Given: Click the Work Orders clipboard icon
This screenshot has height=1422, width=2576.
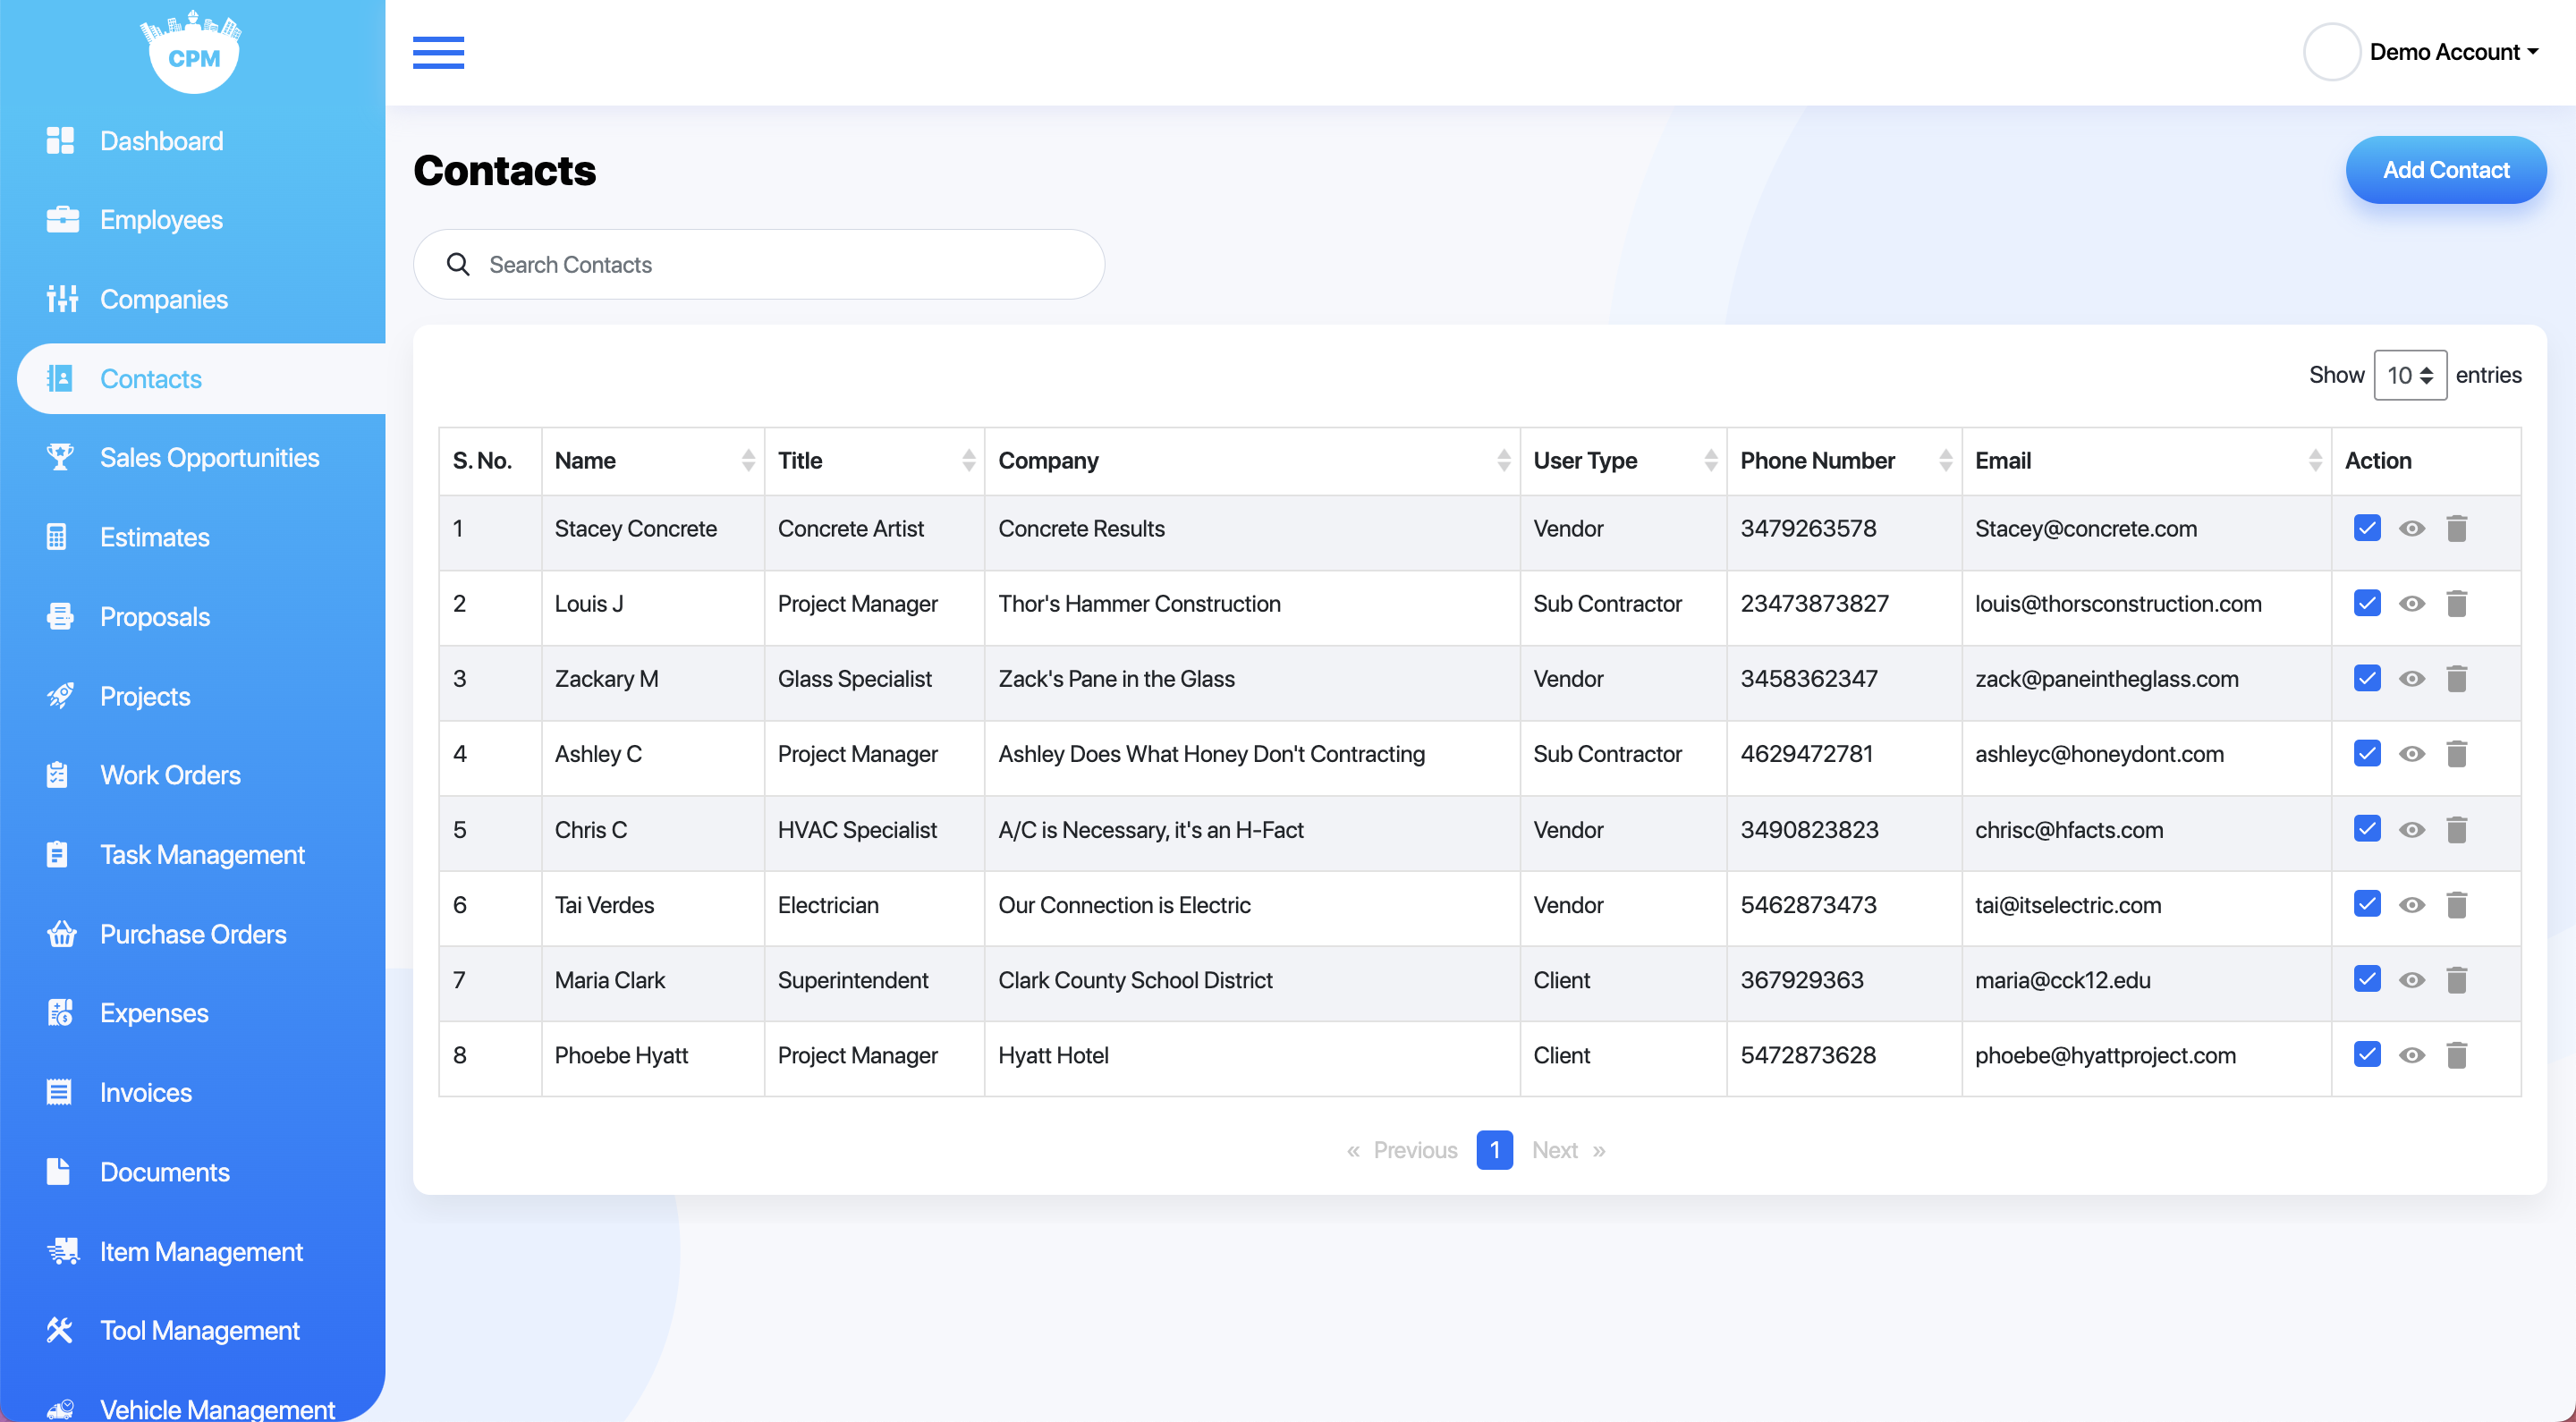Looking at the screenshot, I should 57,775.
